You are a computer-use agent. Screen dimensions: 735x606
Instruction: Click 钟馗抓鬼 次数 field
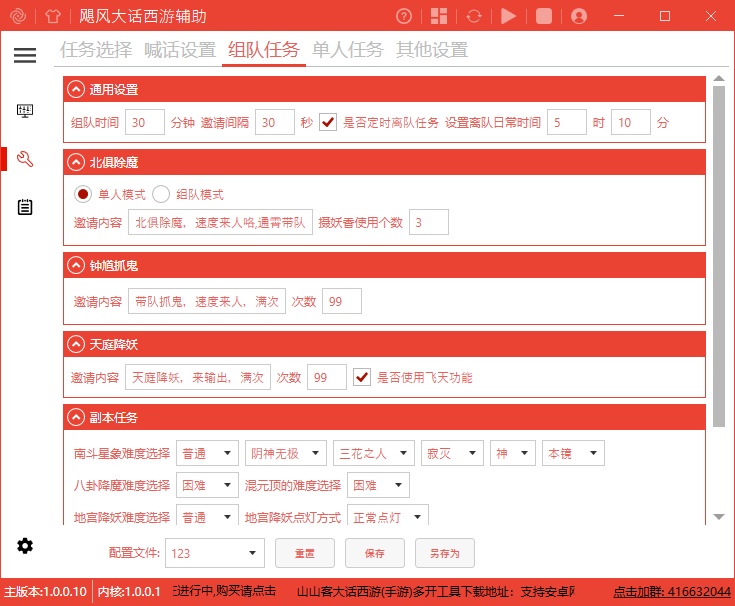342,301
